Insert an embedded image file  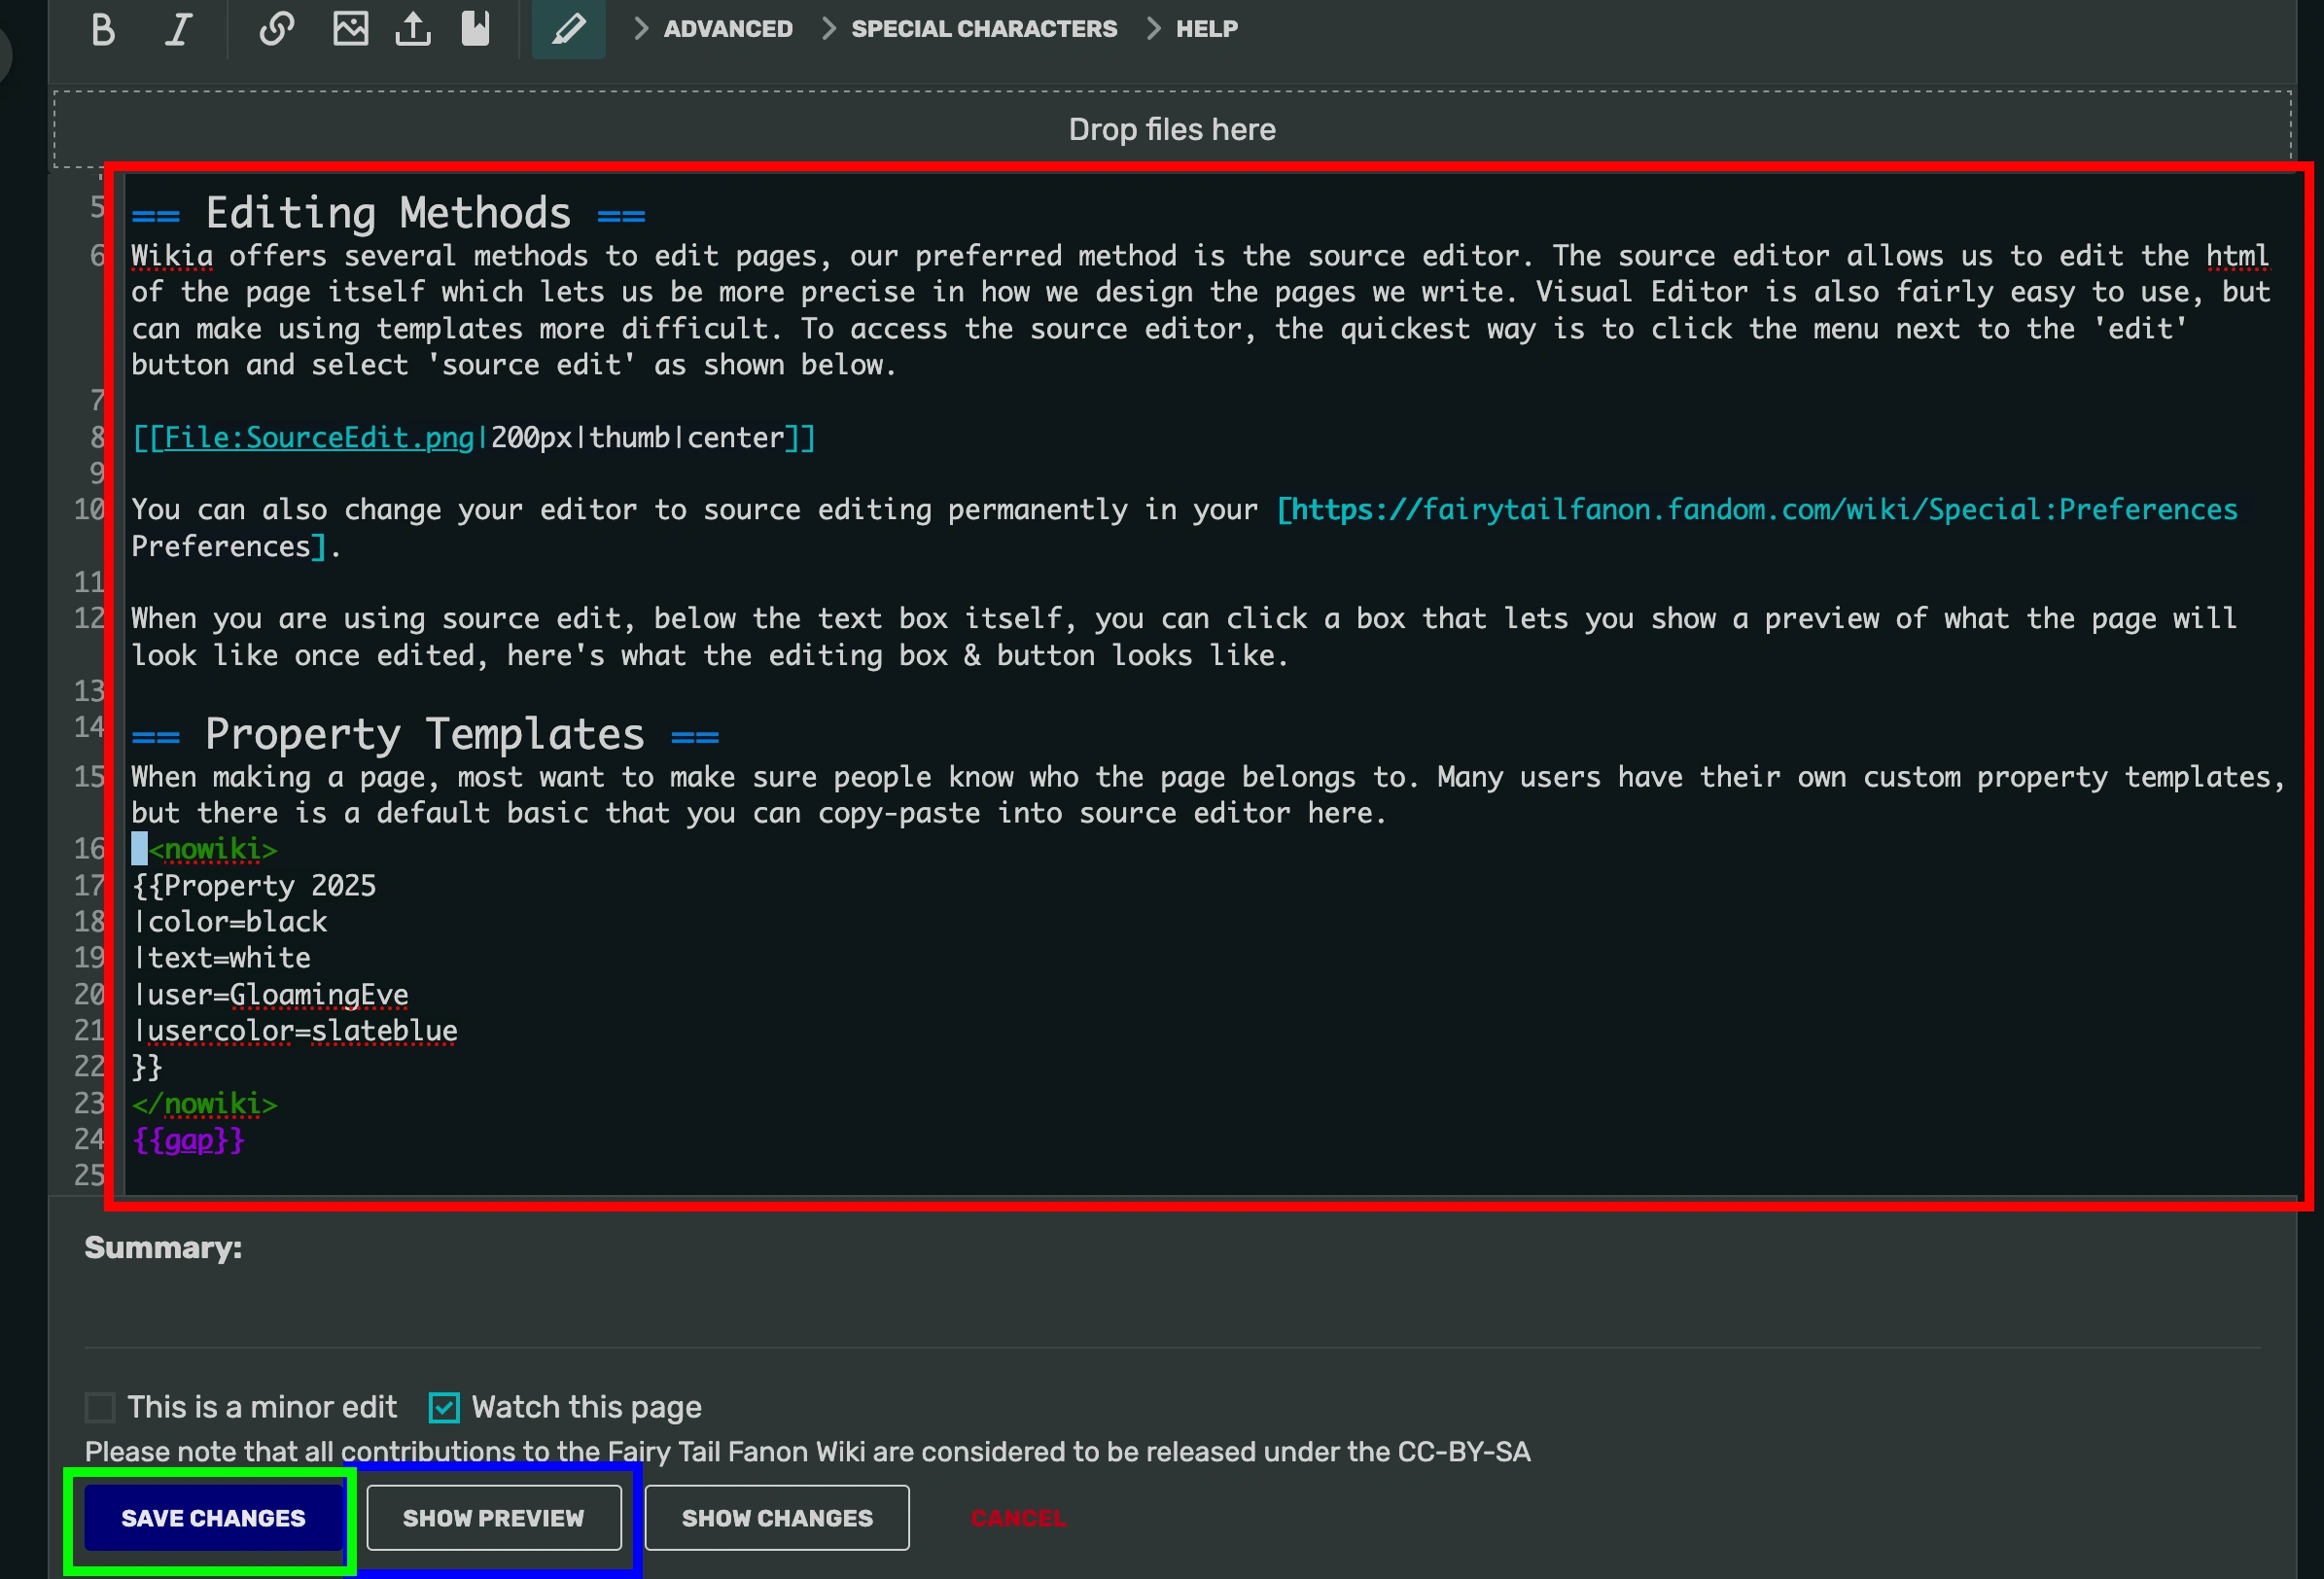[x=350, y=29]
